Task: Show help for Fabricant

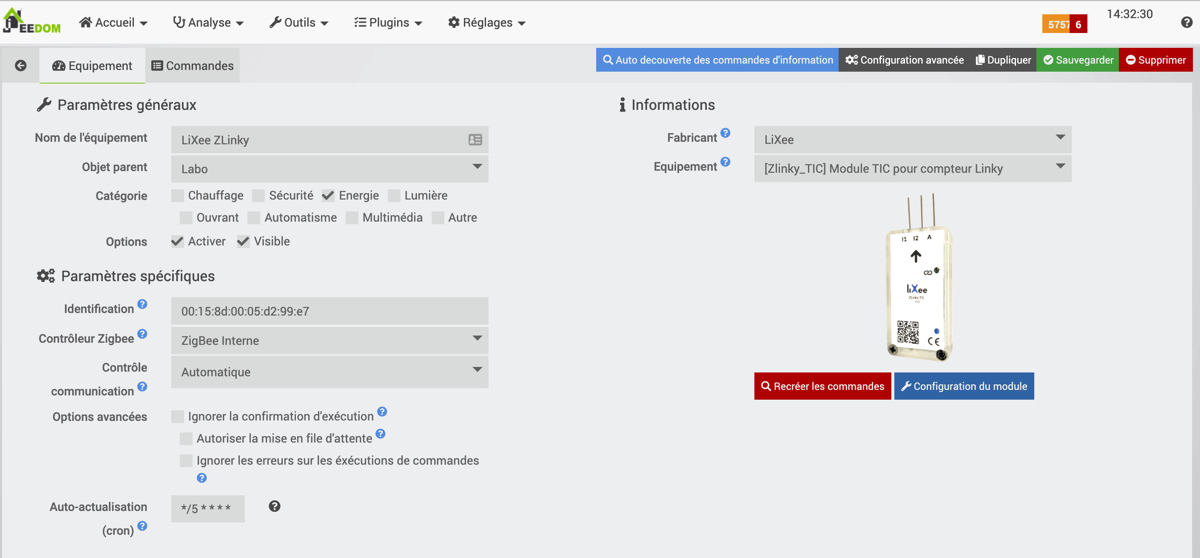Action: pos(726,133)
